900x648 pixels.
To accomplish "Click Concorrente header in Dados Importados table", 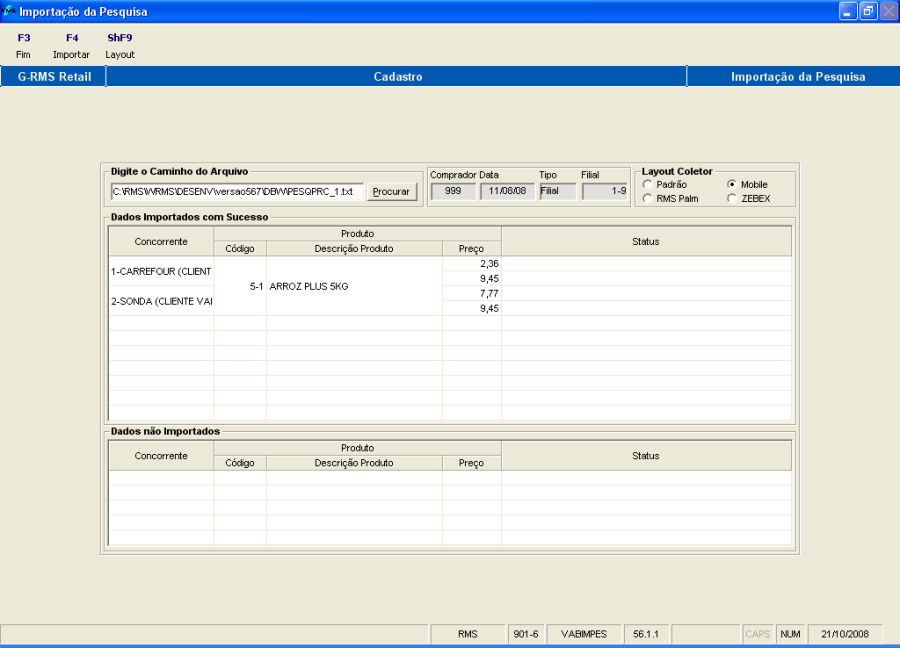I will pyautogui.click(x=161, y=242).
